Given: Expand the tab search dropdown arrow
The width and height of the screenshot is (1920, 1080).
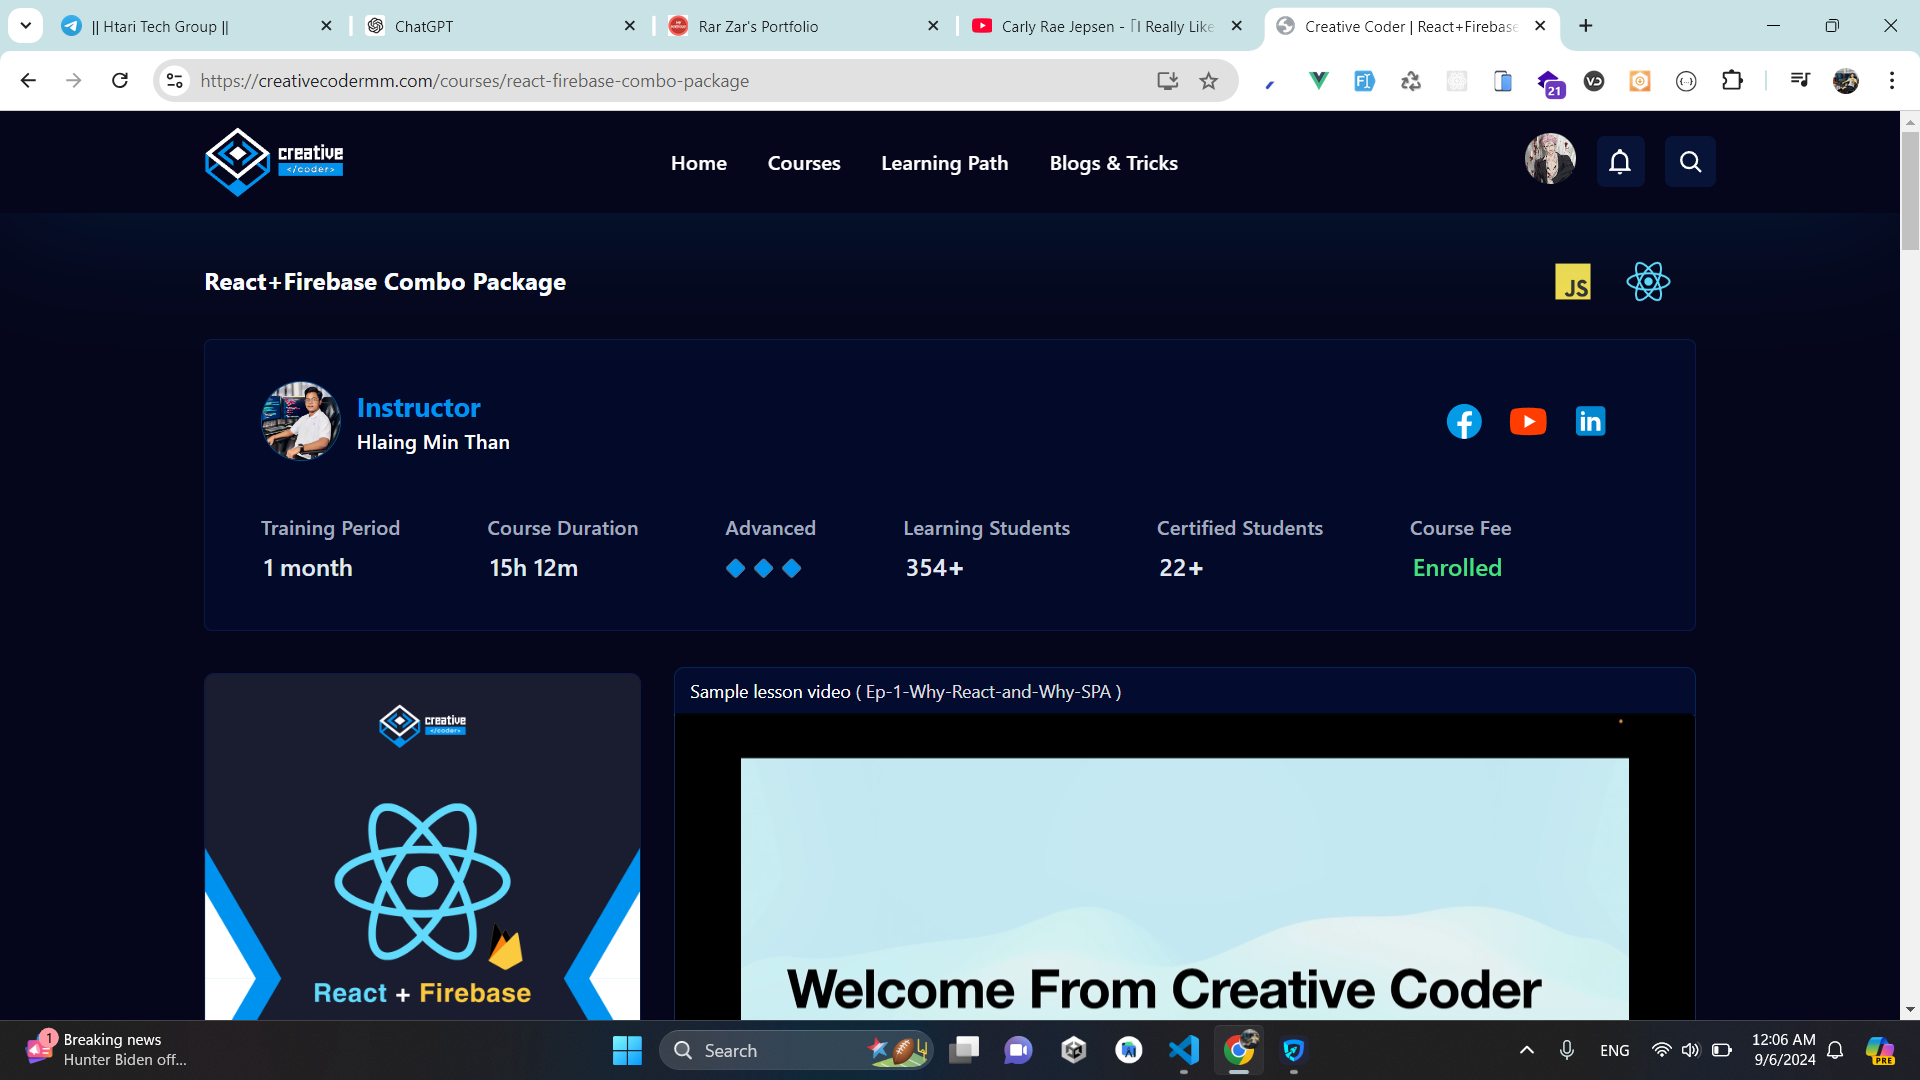Looking at the screenshot, I should pos(25,26).
